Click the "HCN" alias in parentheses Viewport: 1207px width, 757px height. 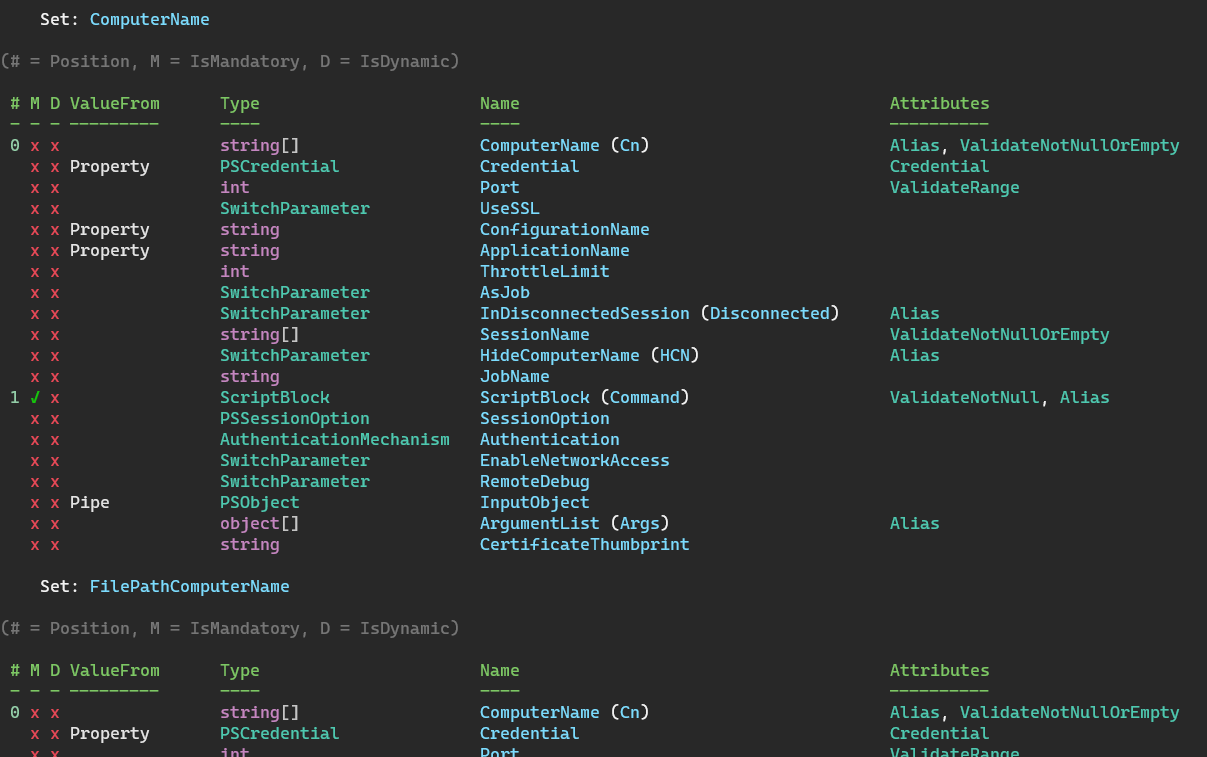[x=675, y=355]
